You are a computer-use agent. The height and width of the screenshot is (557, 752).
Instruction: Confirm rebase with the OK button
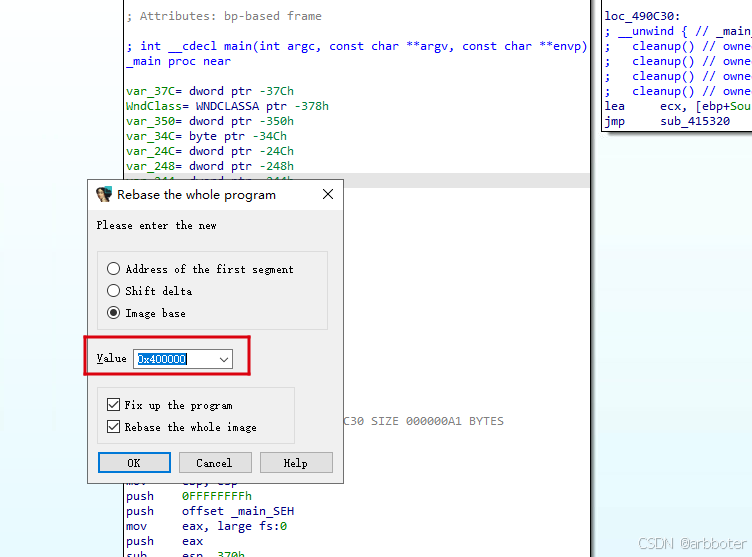(134, 462)
